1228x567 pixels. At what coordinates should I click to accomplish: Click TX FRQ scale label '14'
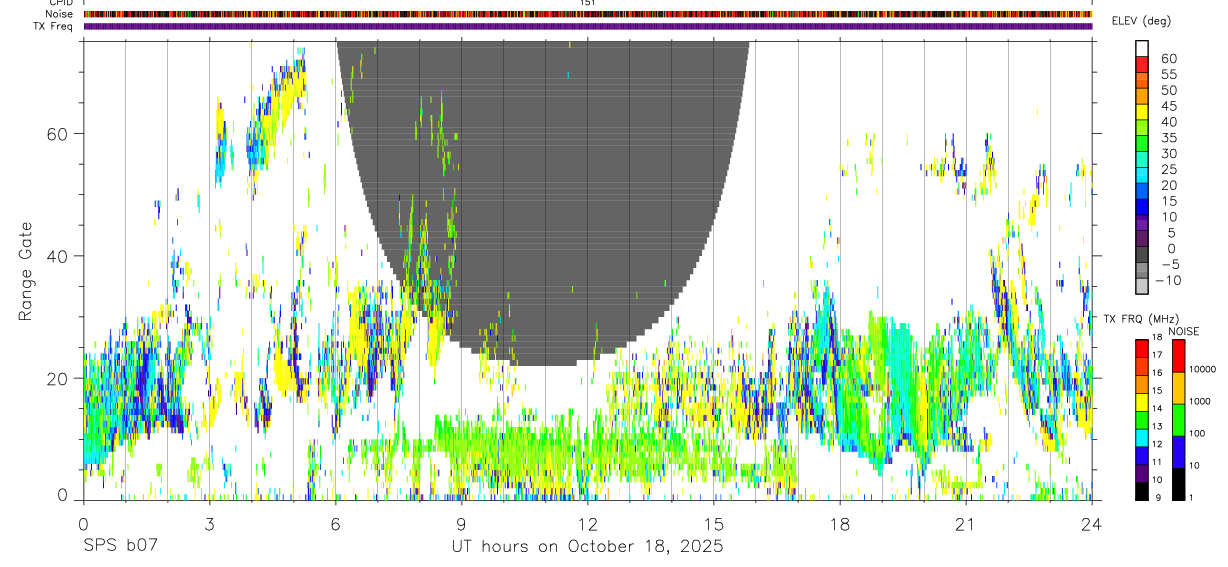[x=1157, y=409]
